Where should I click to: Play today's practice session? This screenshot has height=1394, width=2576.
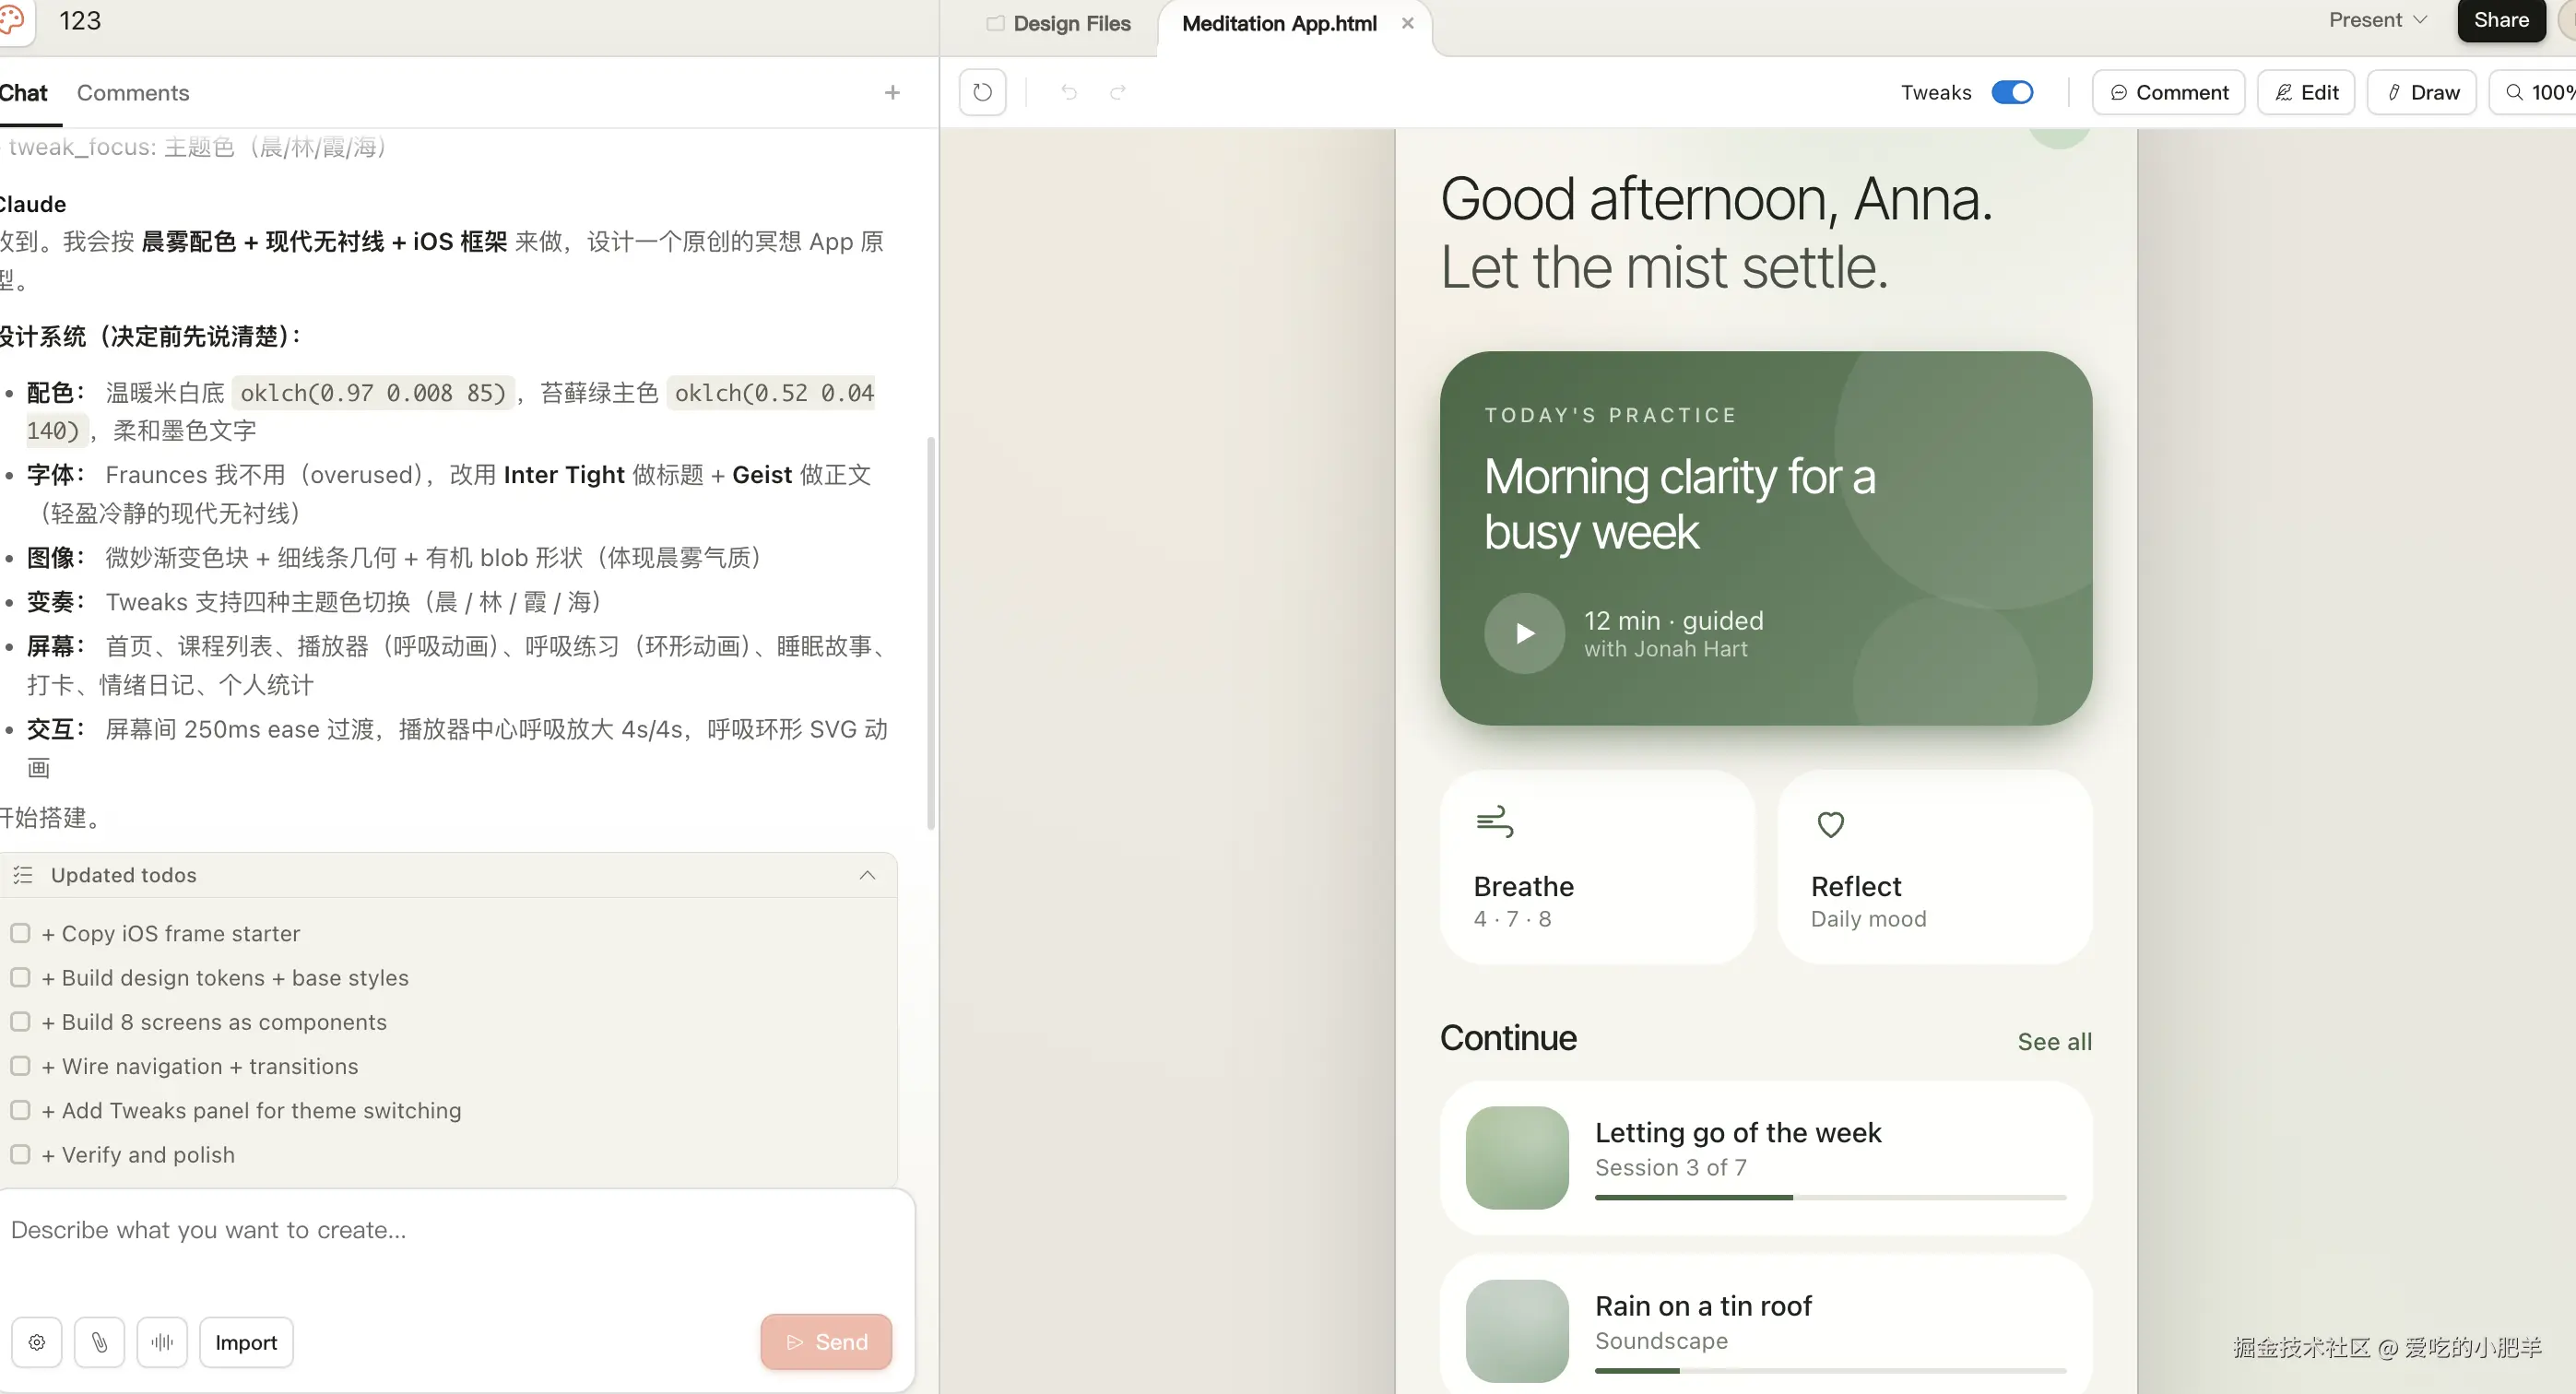tap(1524, 633)
